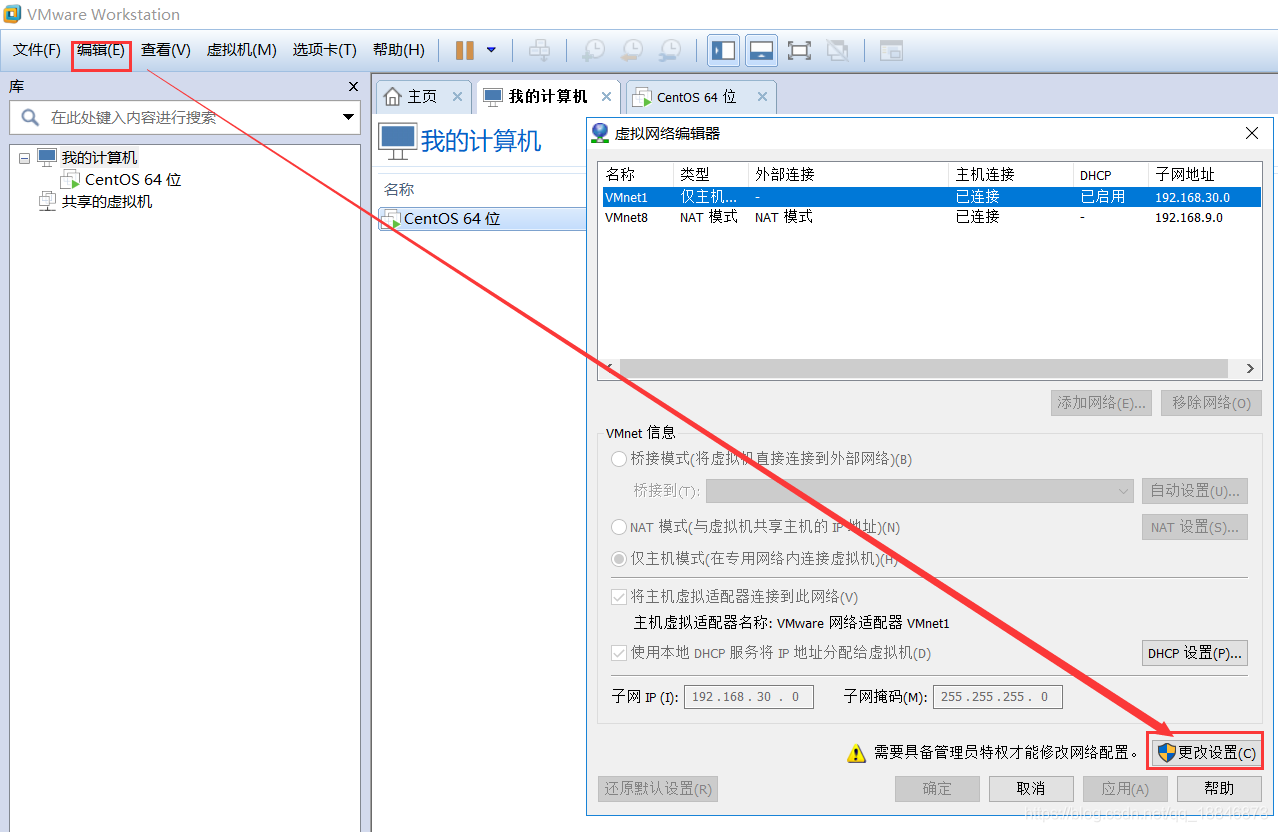Click the 帮助 button in the dialog
This screenshot has height=832, width=1278.
point(1219,789)
